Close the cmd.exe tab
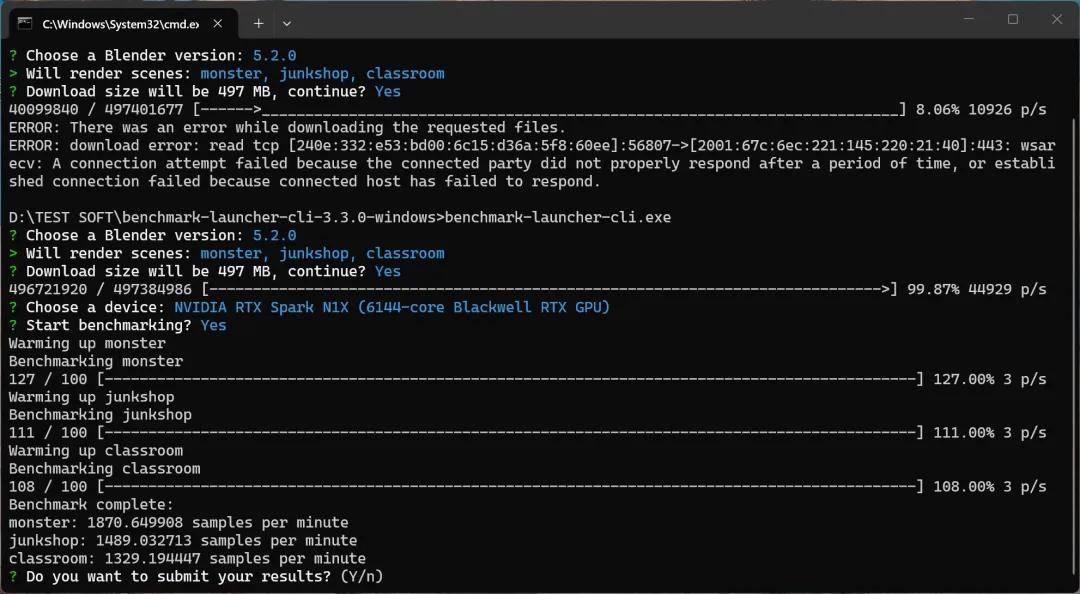Viewport: 1080px width, 594px height. pos(218,23)
